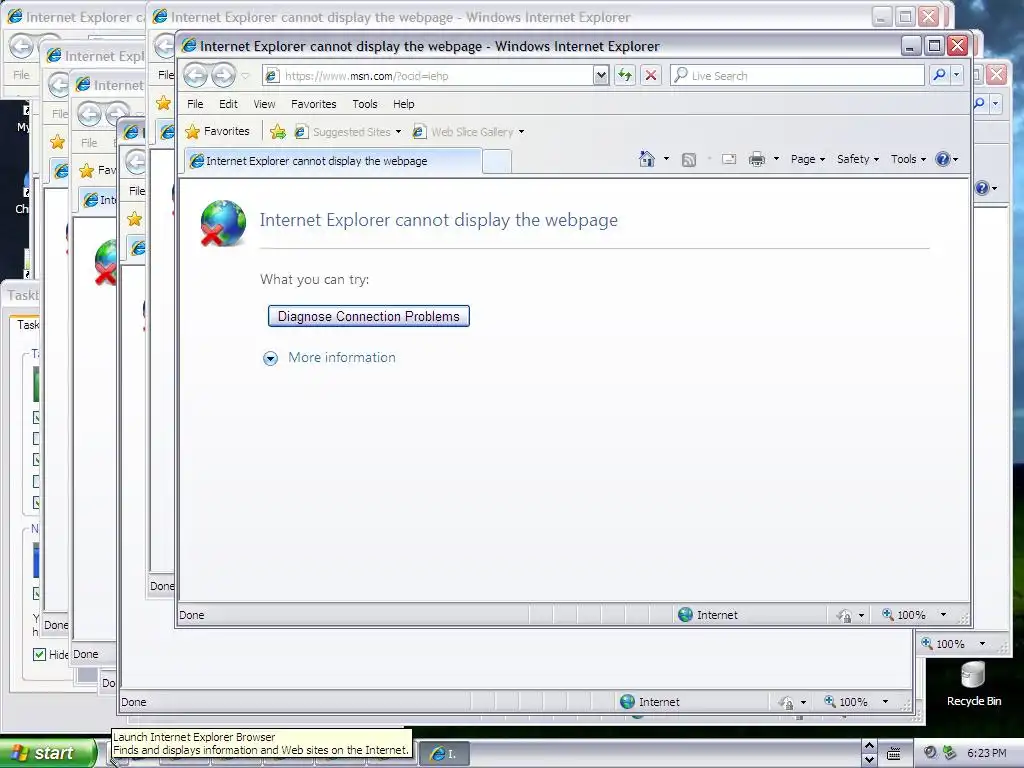
Task: Open the Favorites menu in the menu bar
Action: click(313, 104)
